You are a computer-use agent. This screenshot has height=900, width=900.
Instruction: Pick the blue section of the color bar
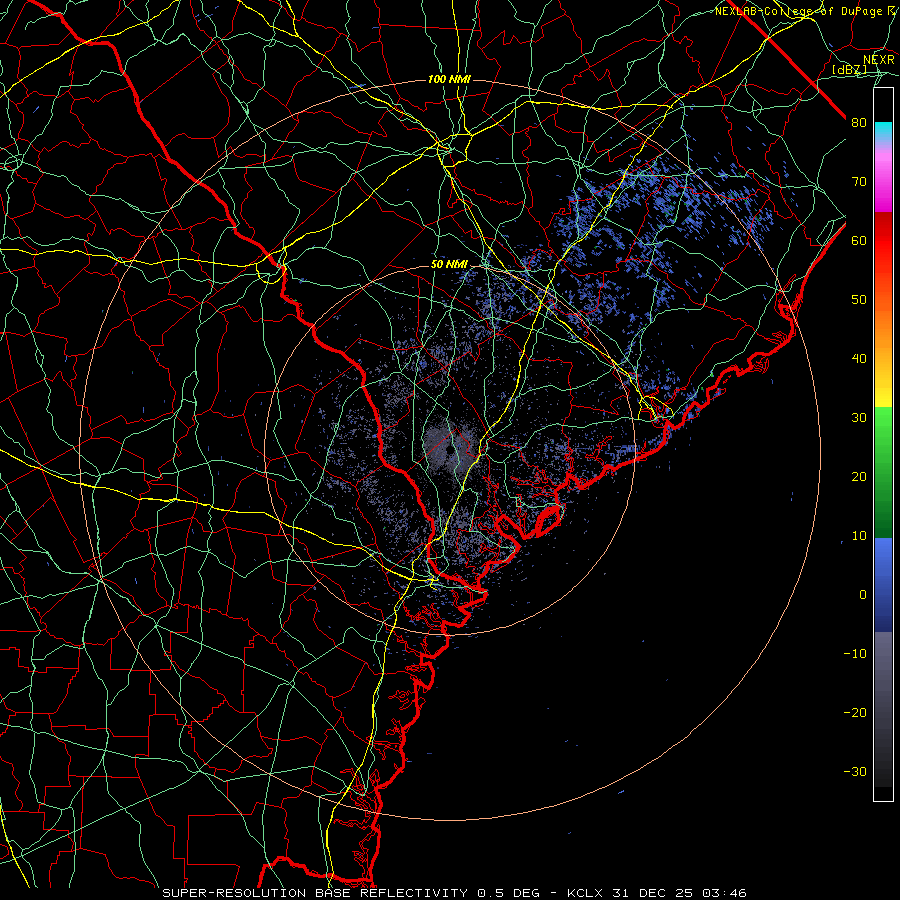coord(883,585)
